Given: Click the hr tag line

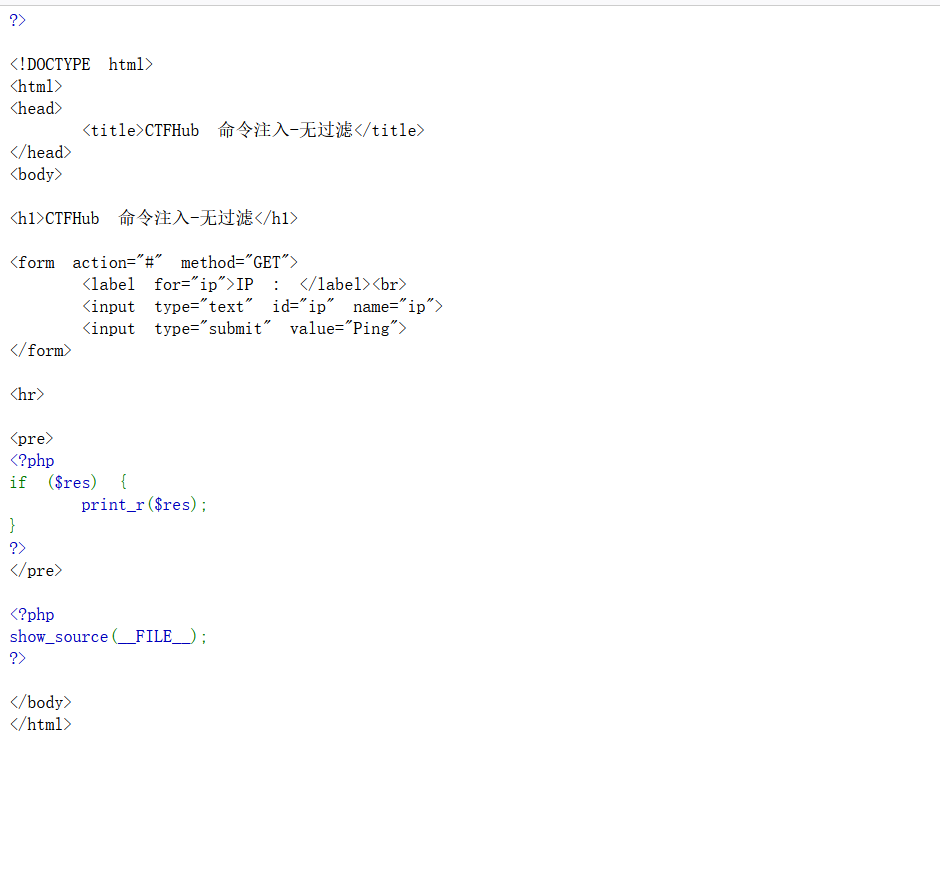Looking at the screenshot, I should coord(27,394).
